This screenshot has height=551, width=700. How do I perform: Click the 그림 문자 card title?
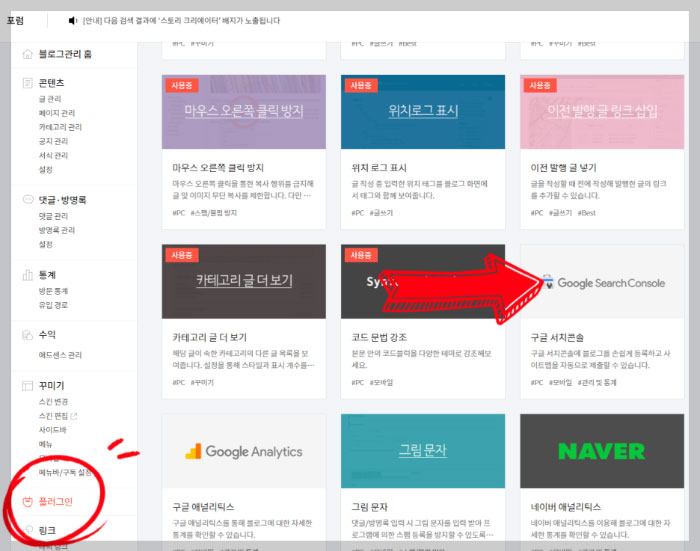click(370, 507)
